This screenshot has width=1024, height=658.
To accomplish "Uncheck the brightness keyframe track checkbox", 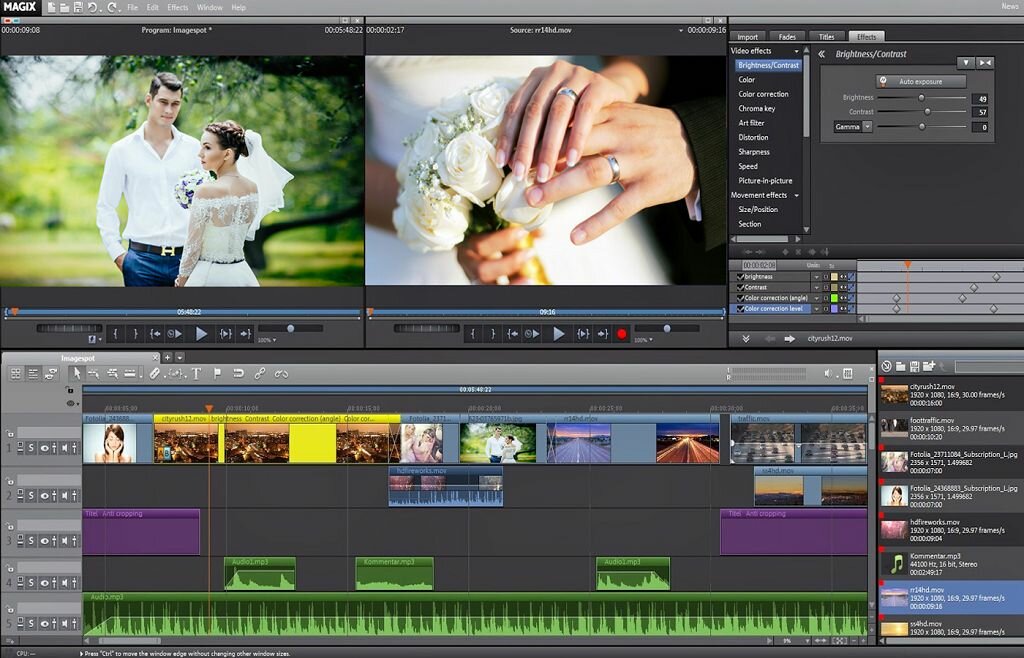I will pos(741,277).
